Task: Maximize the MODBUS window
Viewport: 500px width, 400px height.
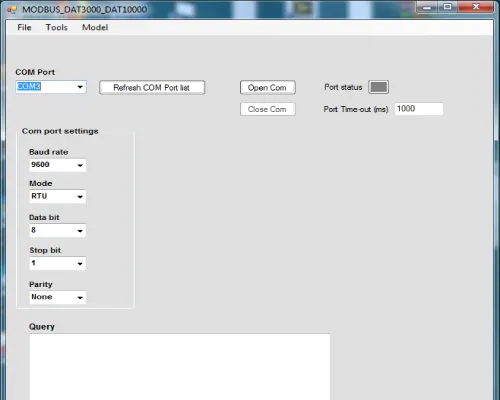Action: tap(448, 7)
